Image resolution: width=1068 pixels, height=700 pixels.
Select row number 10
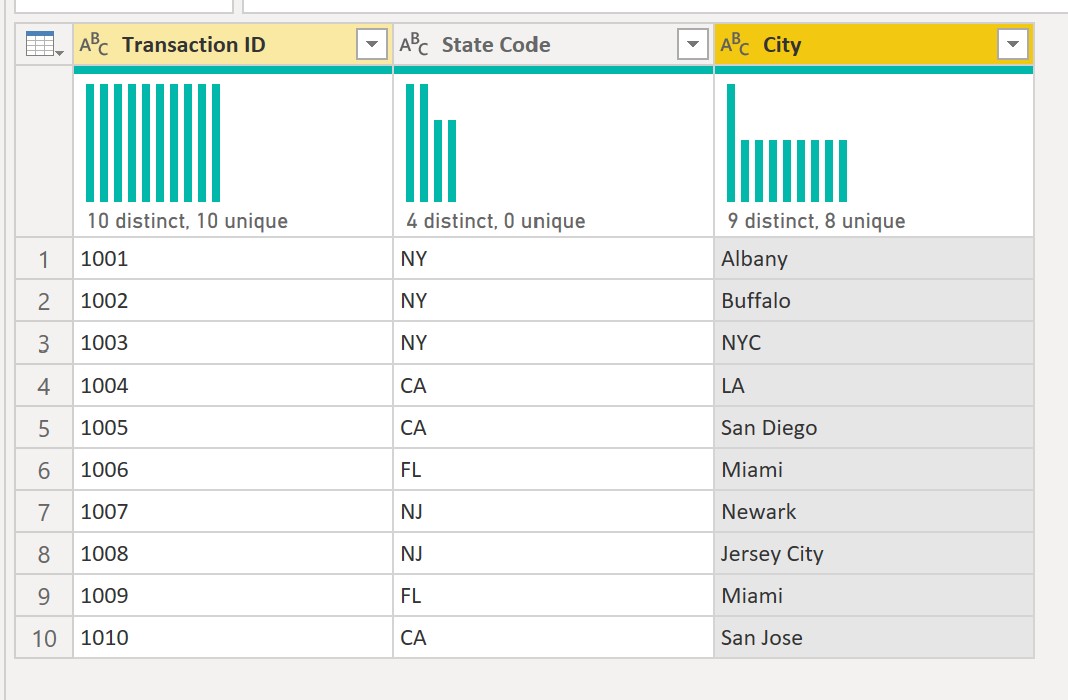pyautogui.click(x=44, y=638)
